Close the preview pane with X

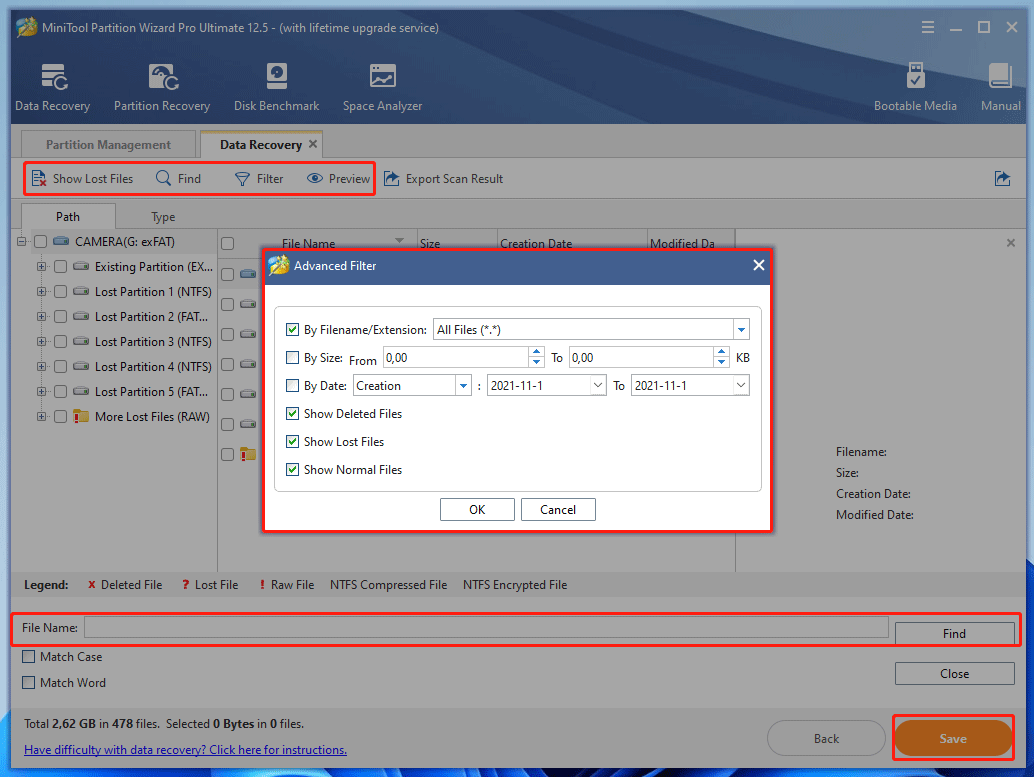pyautogui.click(x=1011, y=243)
